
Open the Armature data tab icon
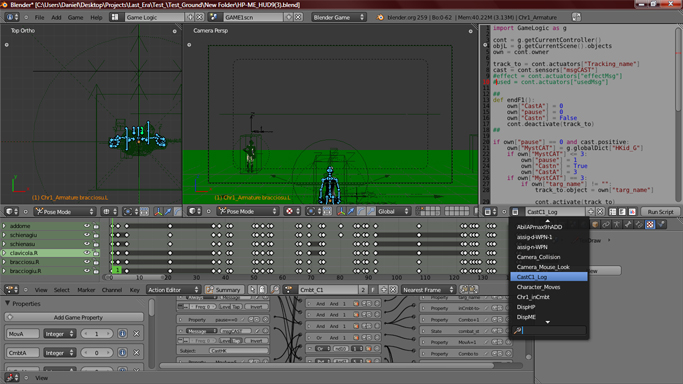coord(617,225)
